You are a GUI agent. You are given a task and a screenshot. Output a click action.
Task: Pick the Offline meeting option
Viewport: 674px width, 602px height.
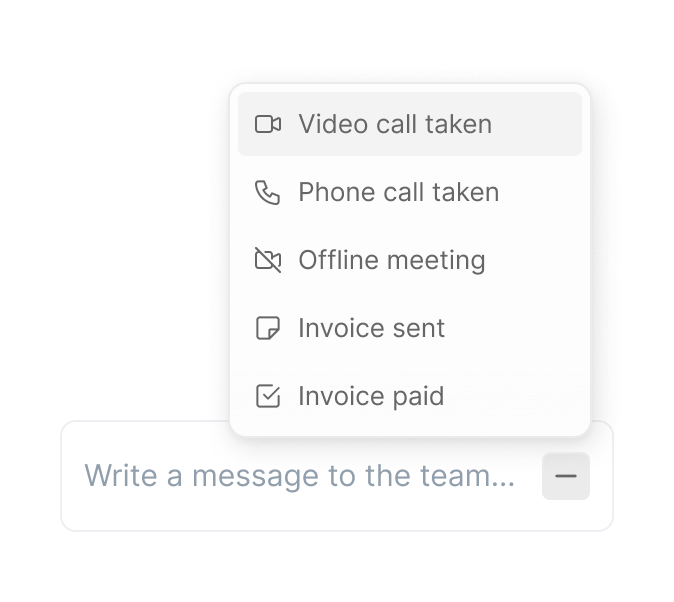coord(410,260)
